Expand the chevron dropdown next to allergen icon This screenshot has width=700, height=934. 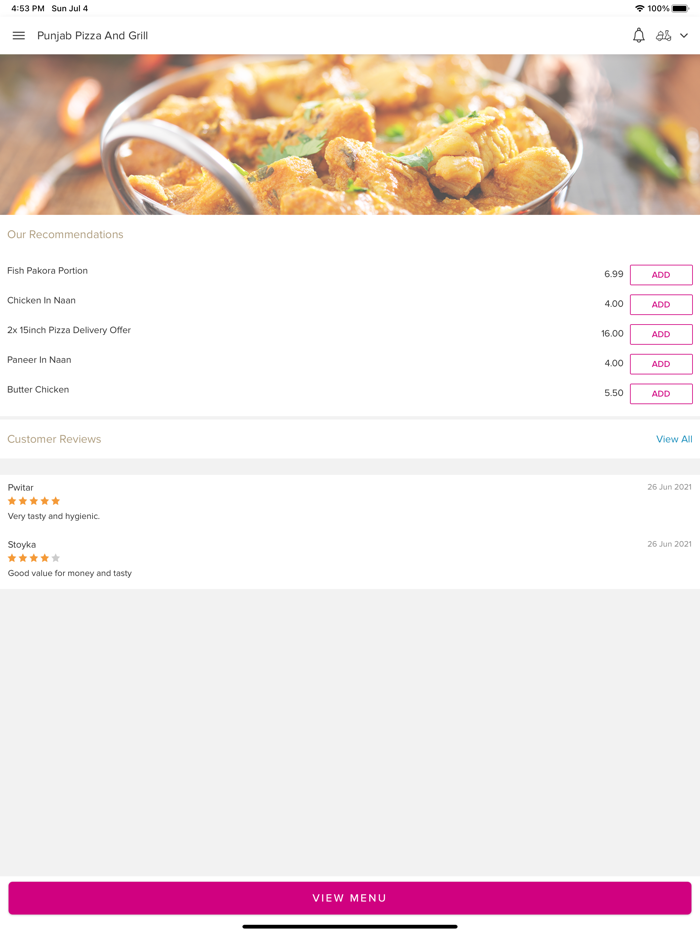pos(686,36)
